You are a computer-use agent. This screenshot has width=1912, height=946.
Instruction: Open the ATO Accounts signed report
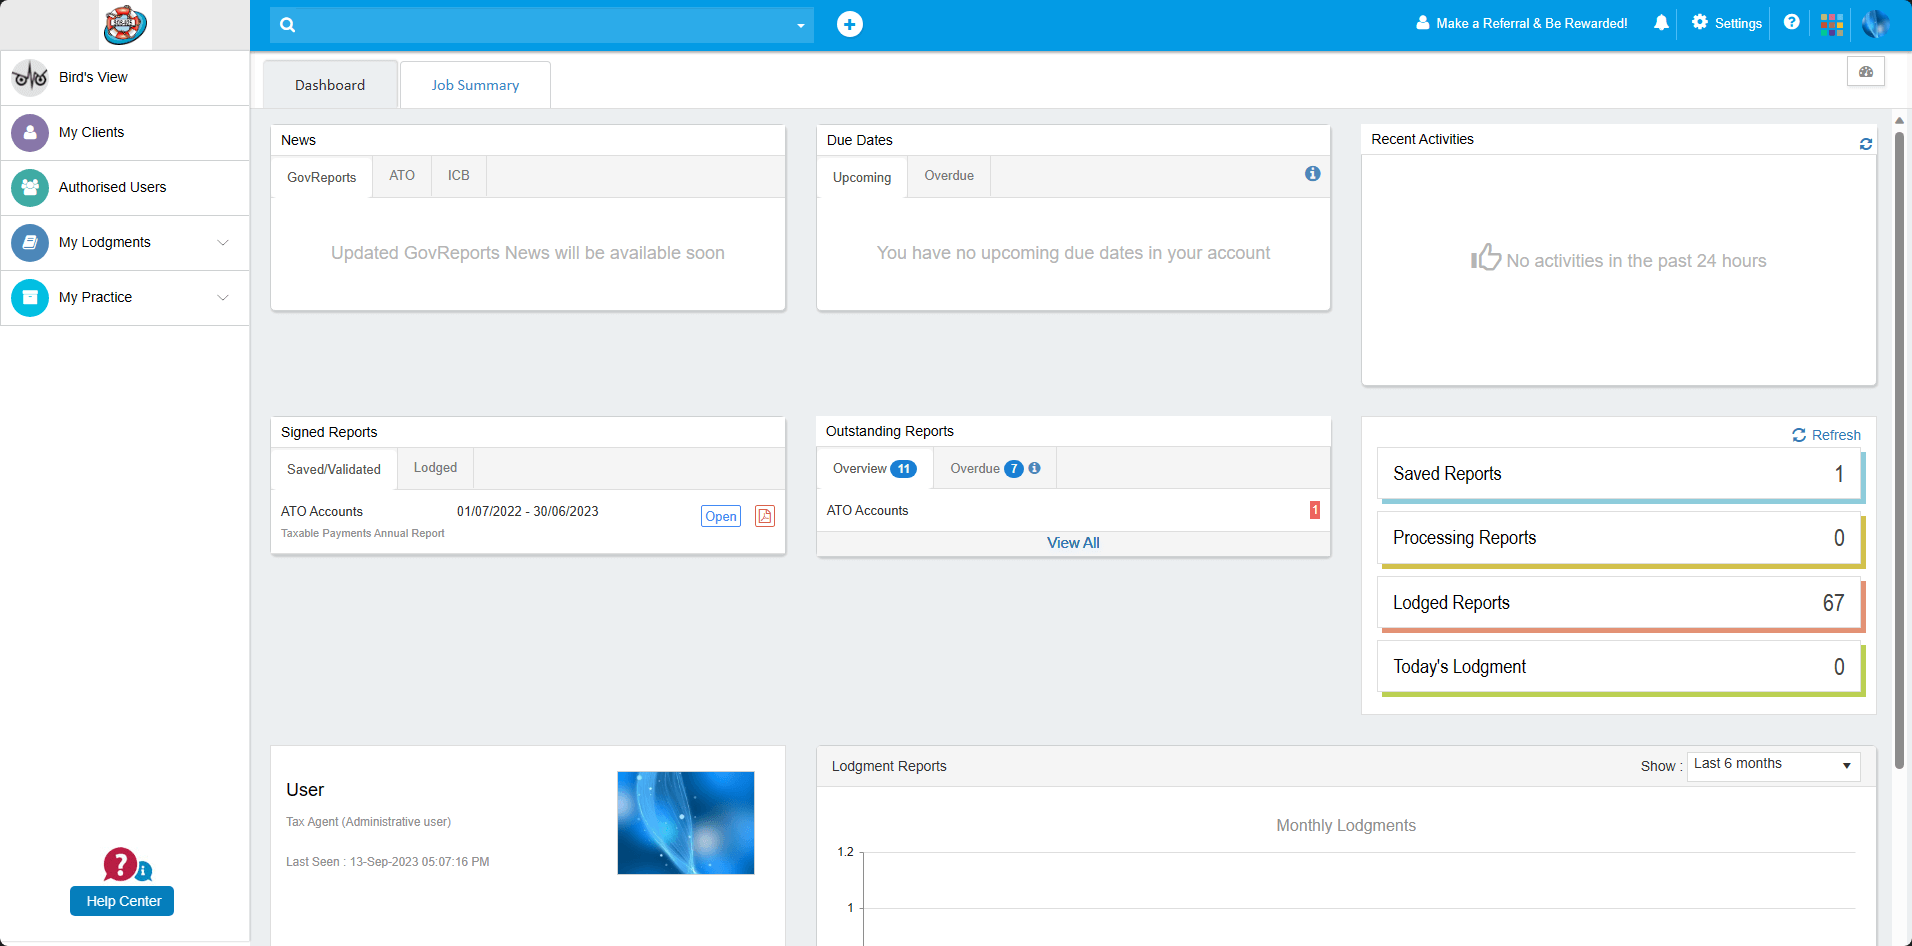721,516
